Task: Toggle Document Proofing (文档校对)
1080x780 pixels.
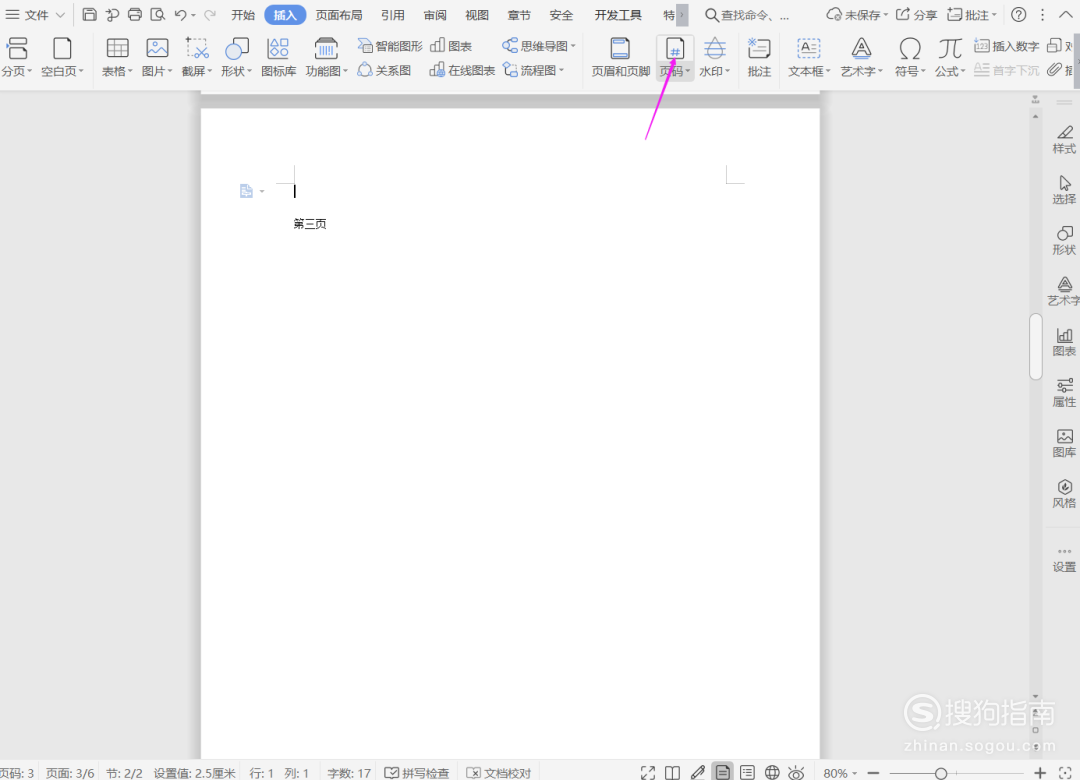Action: 499,772
